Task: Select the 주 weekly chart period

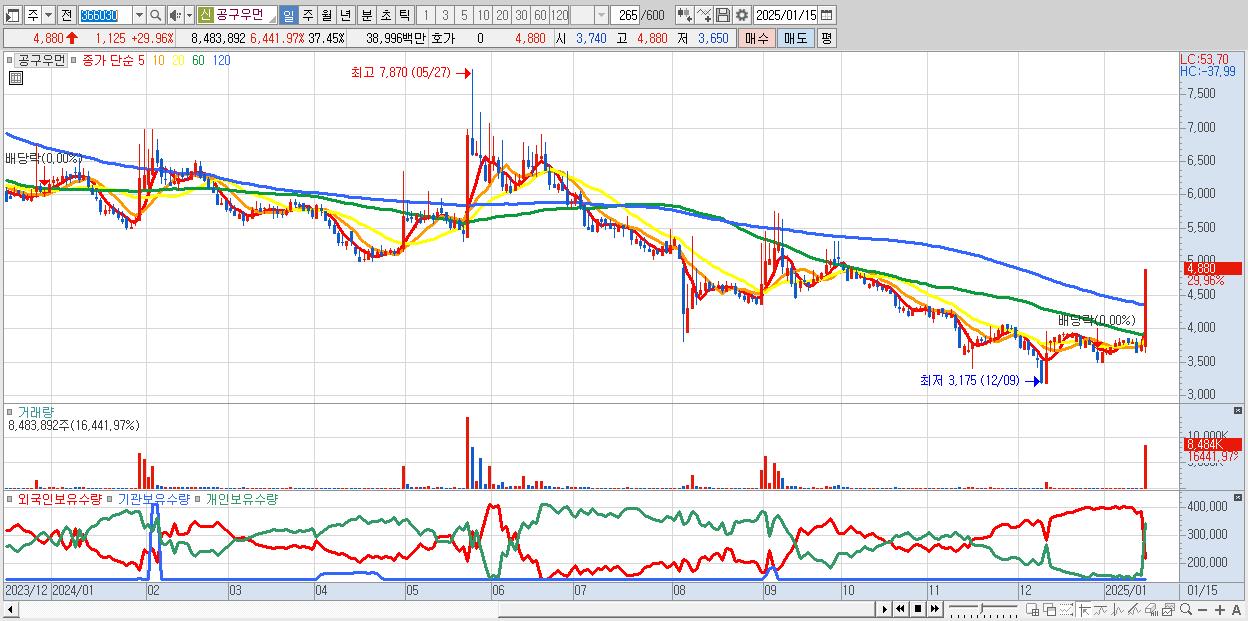Action: [307, 15]
